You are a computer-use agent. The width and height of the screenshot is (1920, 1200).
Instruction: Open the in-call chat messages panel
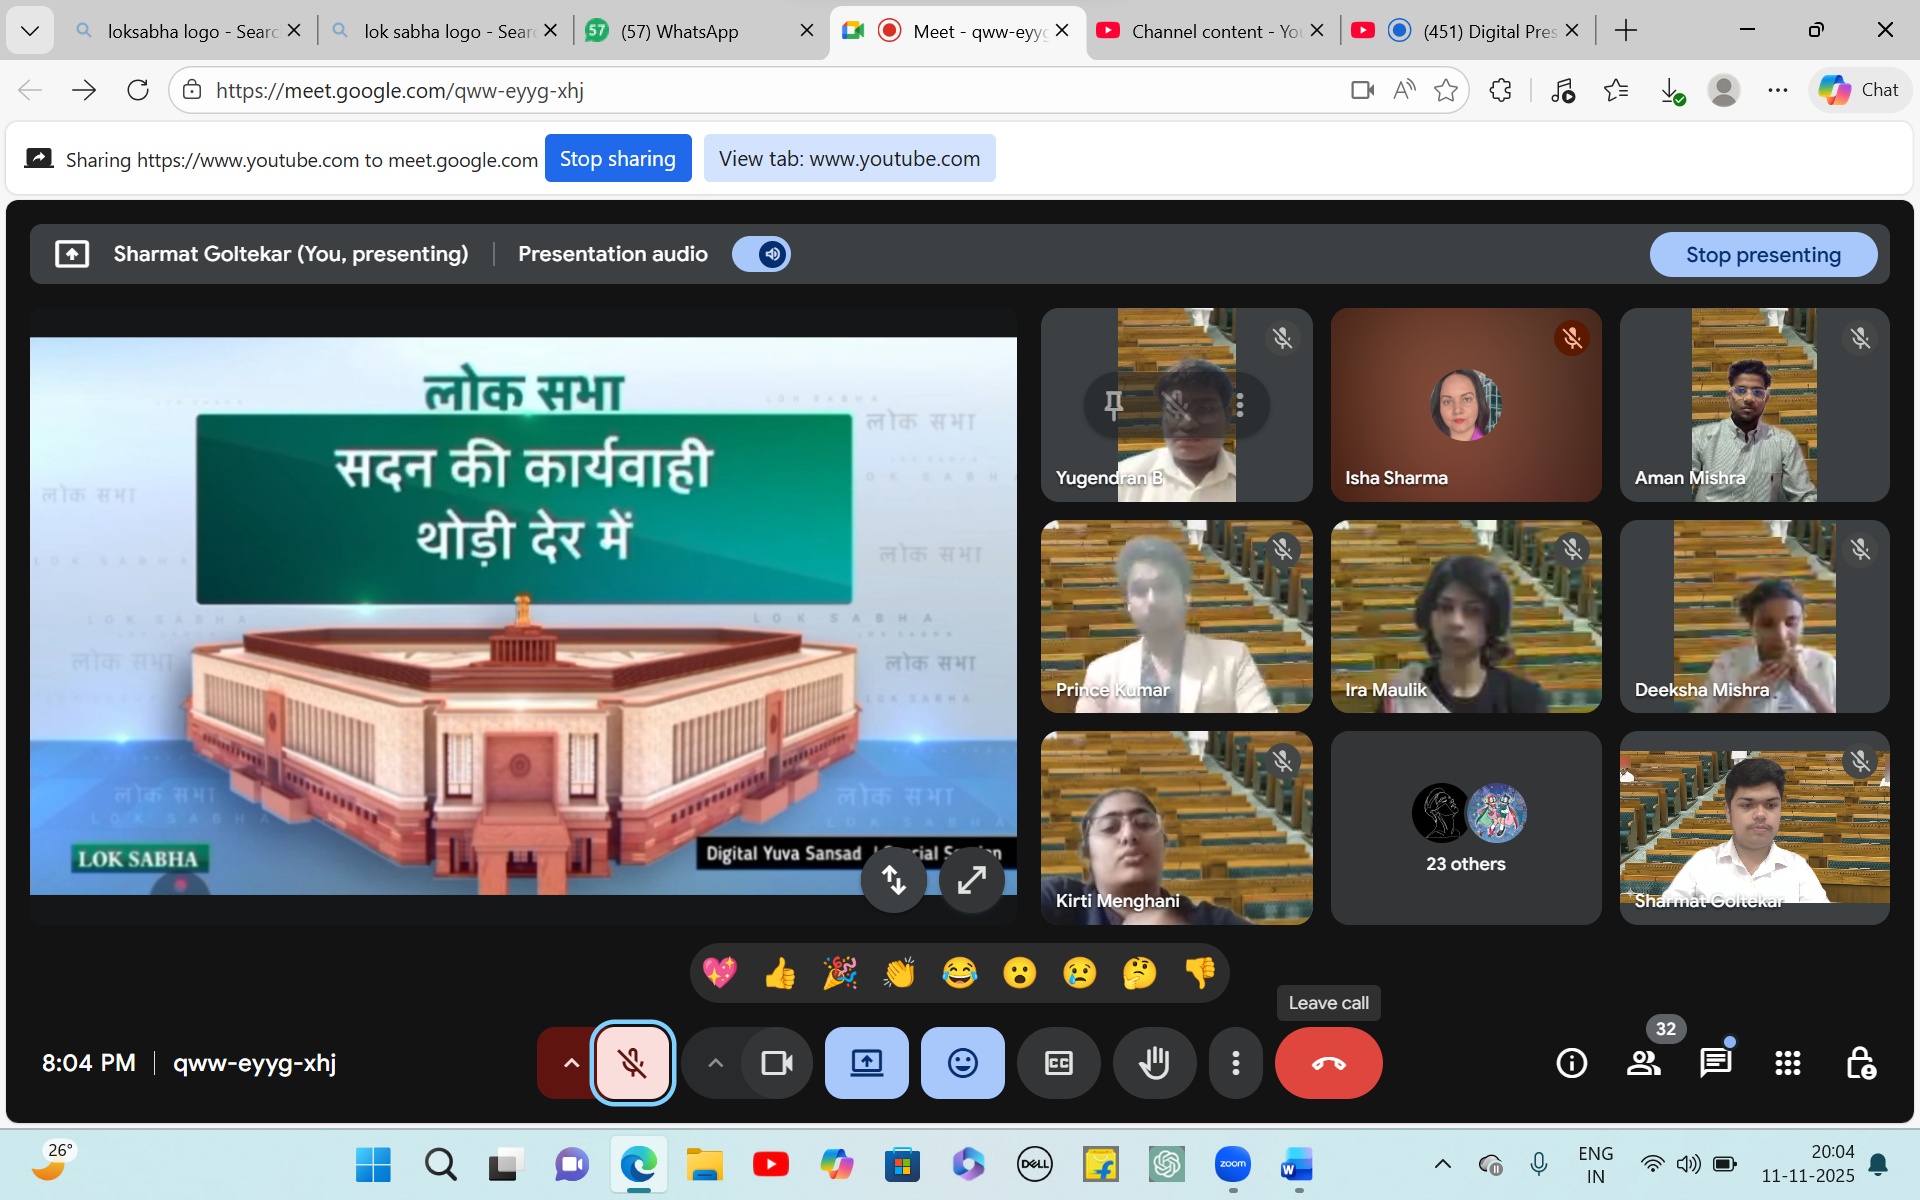[1716, 1063]
